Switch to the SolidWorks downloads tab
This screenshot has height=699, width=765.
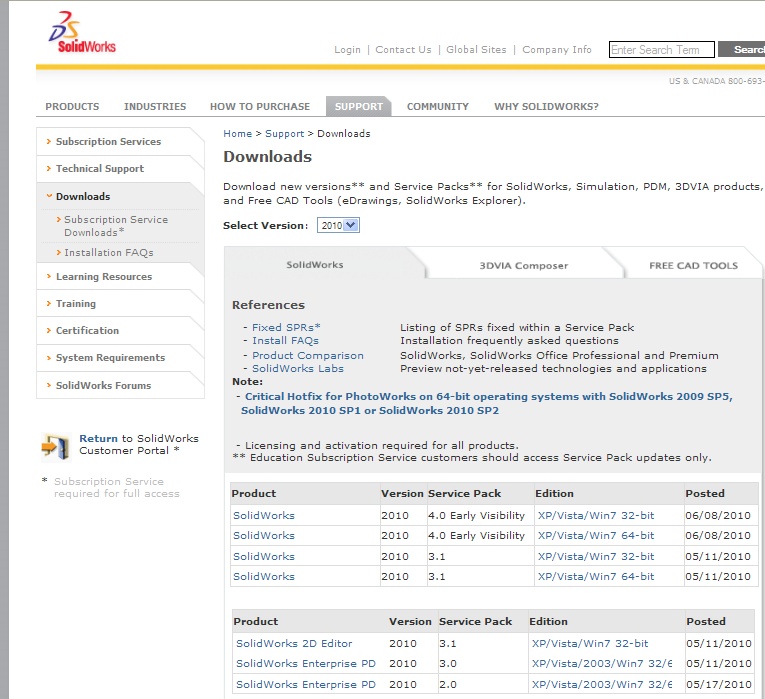click(x=315, y=265)
